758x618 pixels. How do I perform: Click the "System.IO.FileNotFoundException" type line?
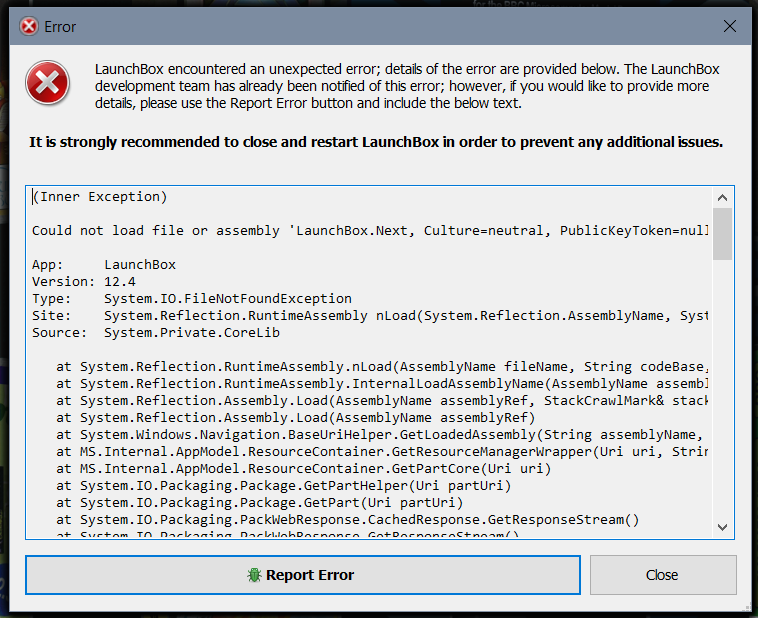(x=192, y=298)
